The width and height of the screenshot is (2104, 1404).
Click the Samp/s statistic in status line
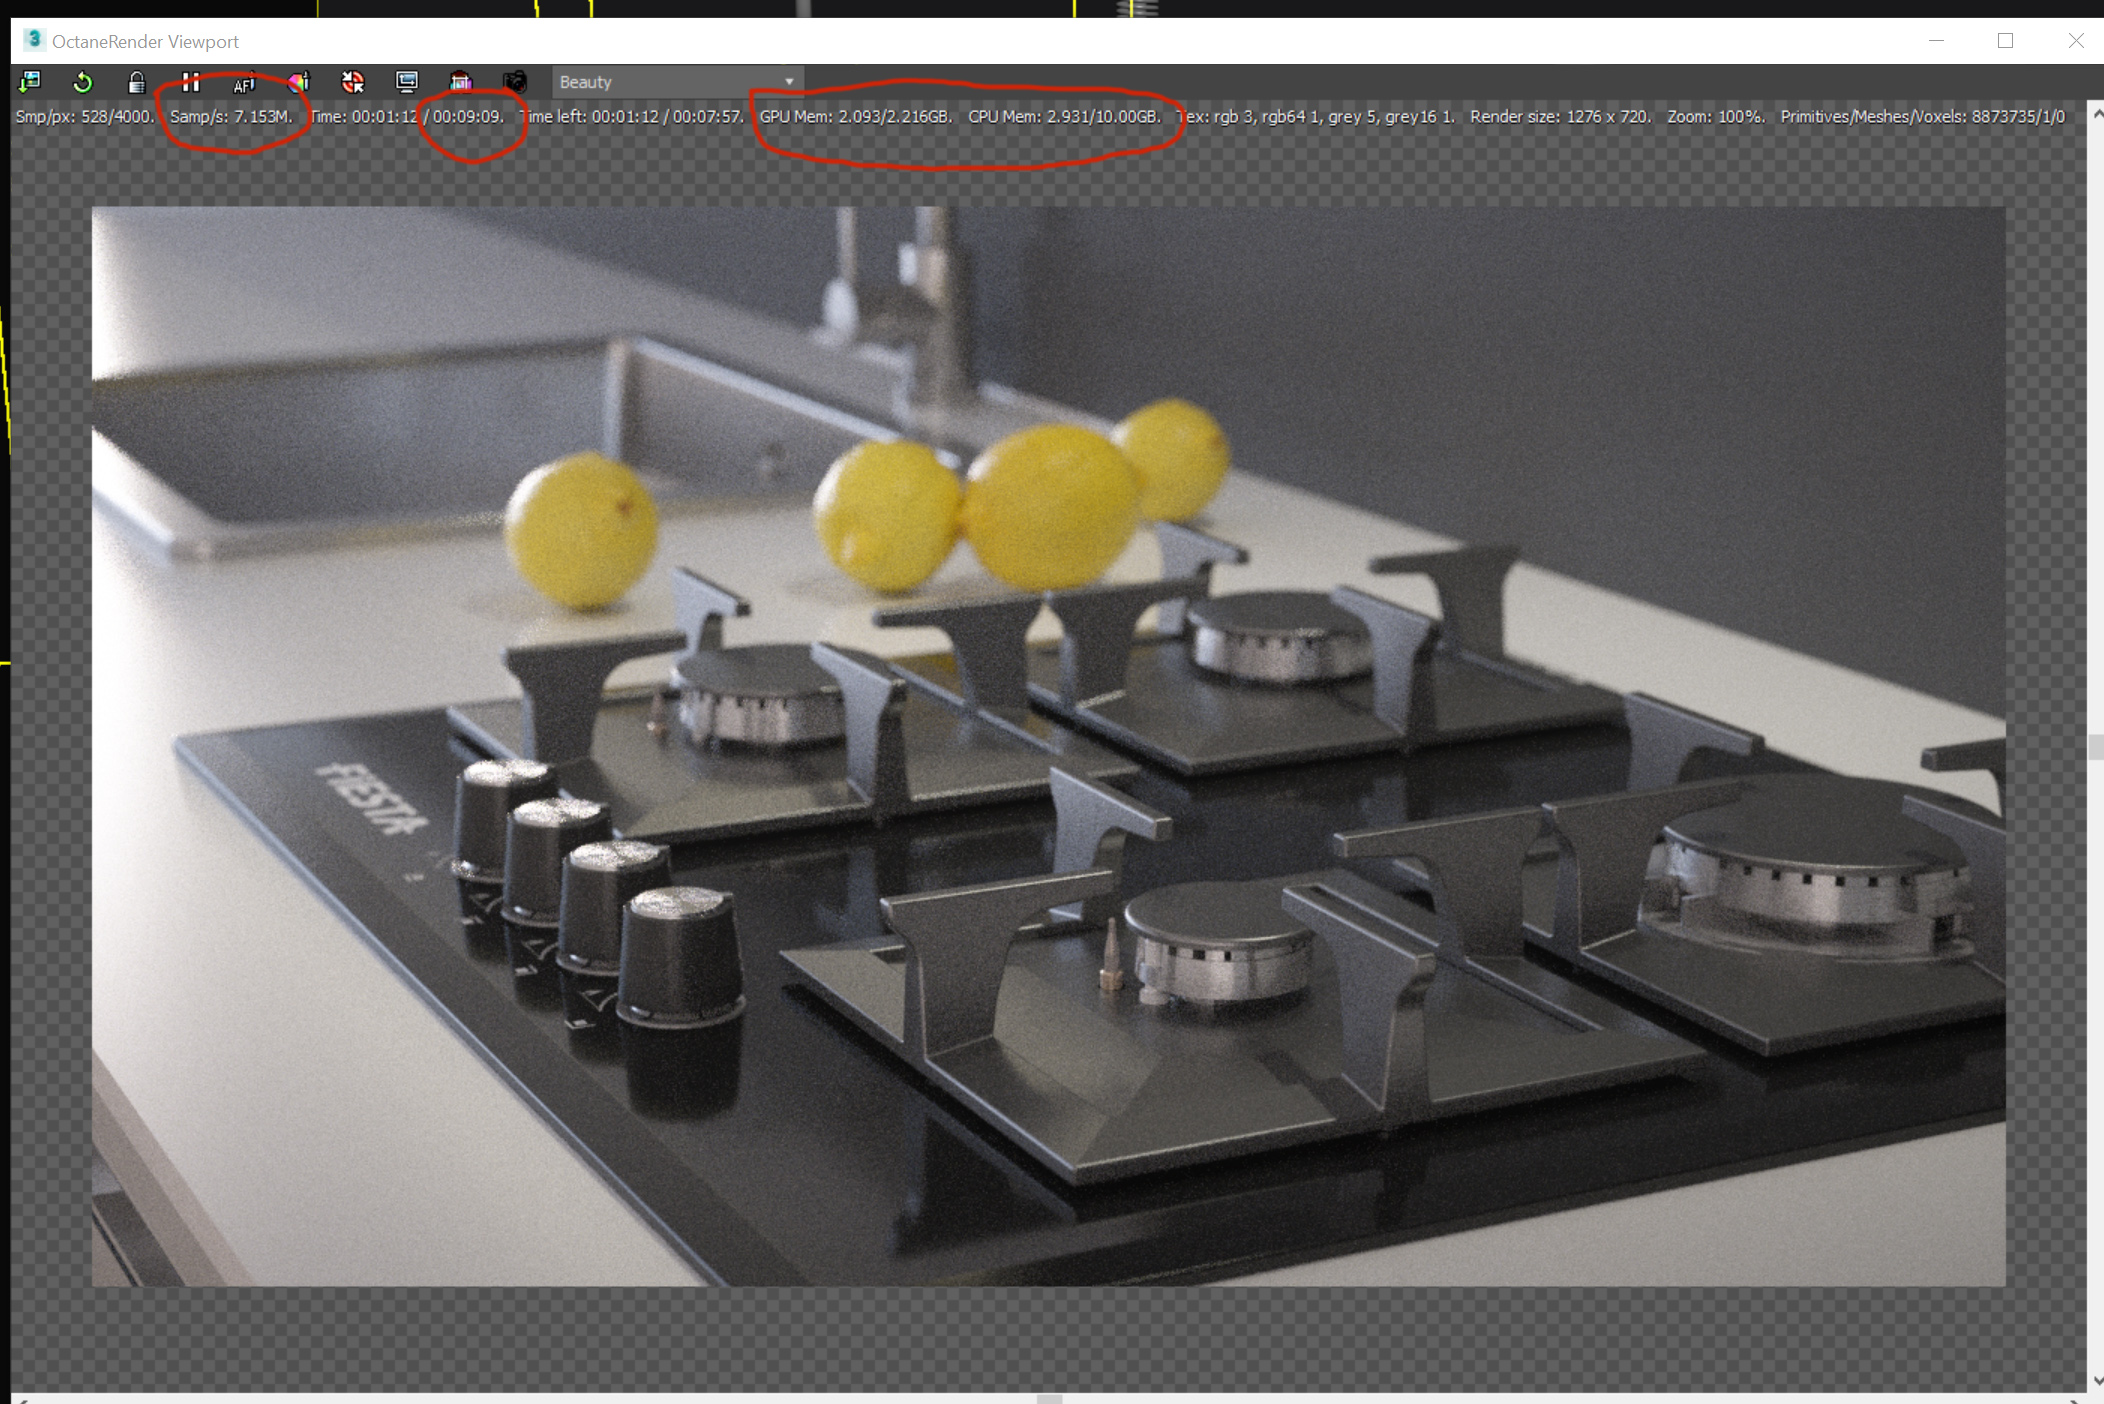pyautogui.click(x=231, y=117)
